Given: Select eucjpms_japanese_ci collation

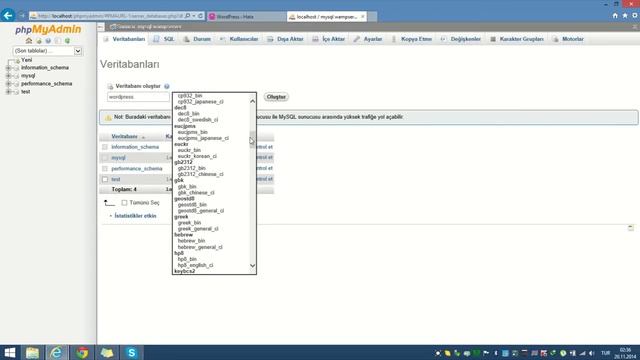Looking at the screenshot, I should coord(203,138).
